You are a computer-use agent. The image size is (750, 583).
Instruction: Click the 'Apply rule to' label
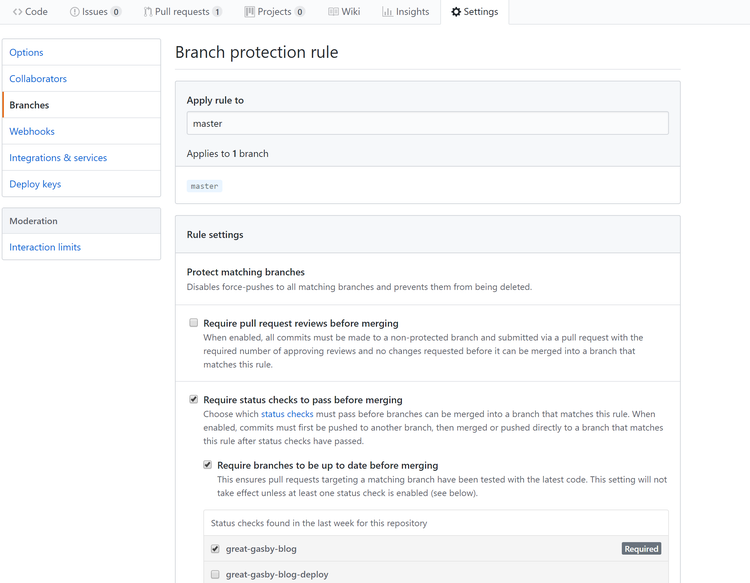pyautogui.click(x=215, y=100)
